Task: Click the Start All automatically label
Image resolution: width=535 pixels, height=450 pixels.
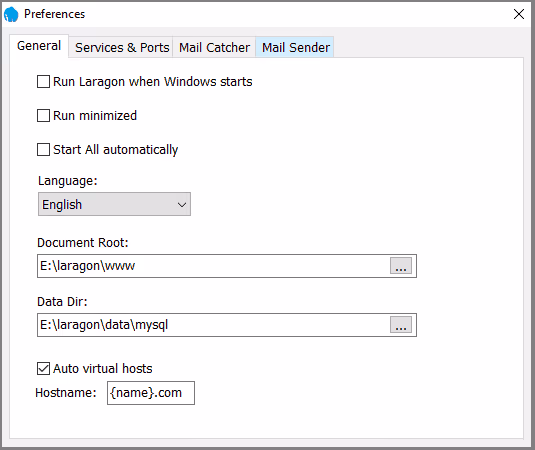Action: click(x=116, y=150)
